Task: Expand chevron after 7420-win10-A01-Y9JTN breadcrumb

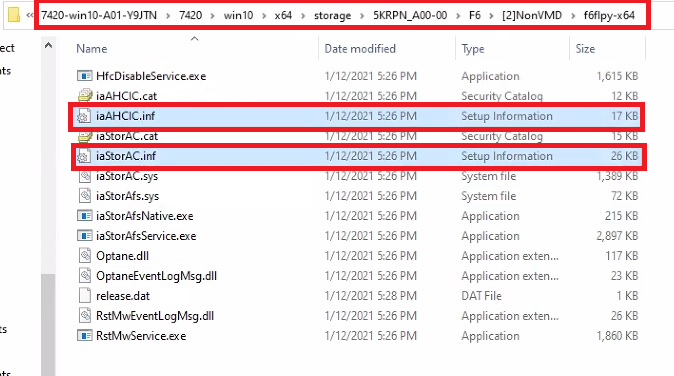Action: pyautogui.click(x=168, y=16)
